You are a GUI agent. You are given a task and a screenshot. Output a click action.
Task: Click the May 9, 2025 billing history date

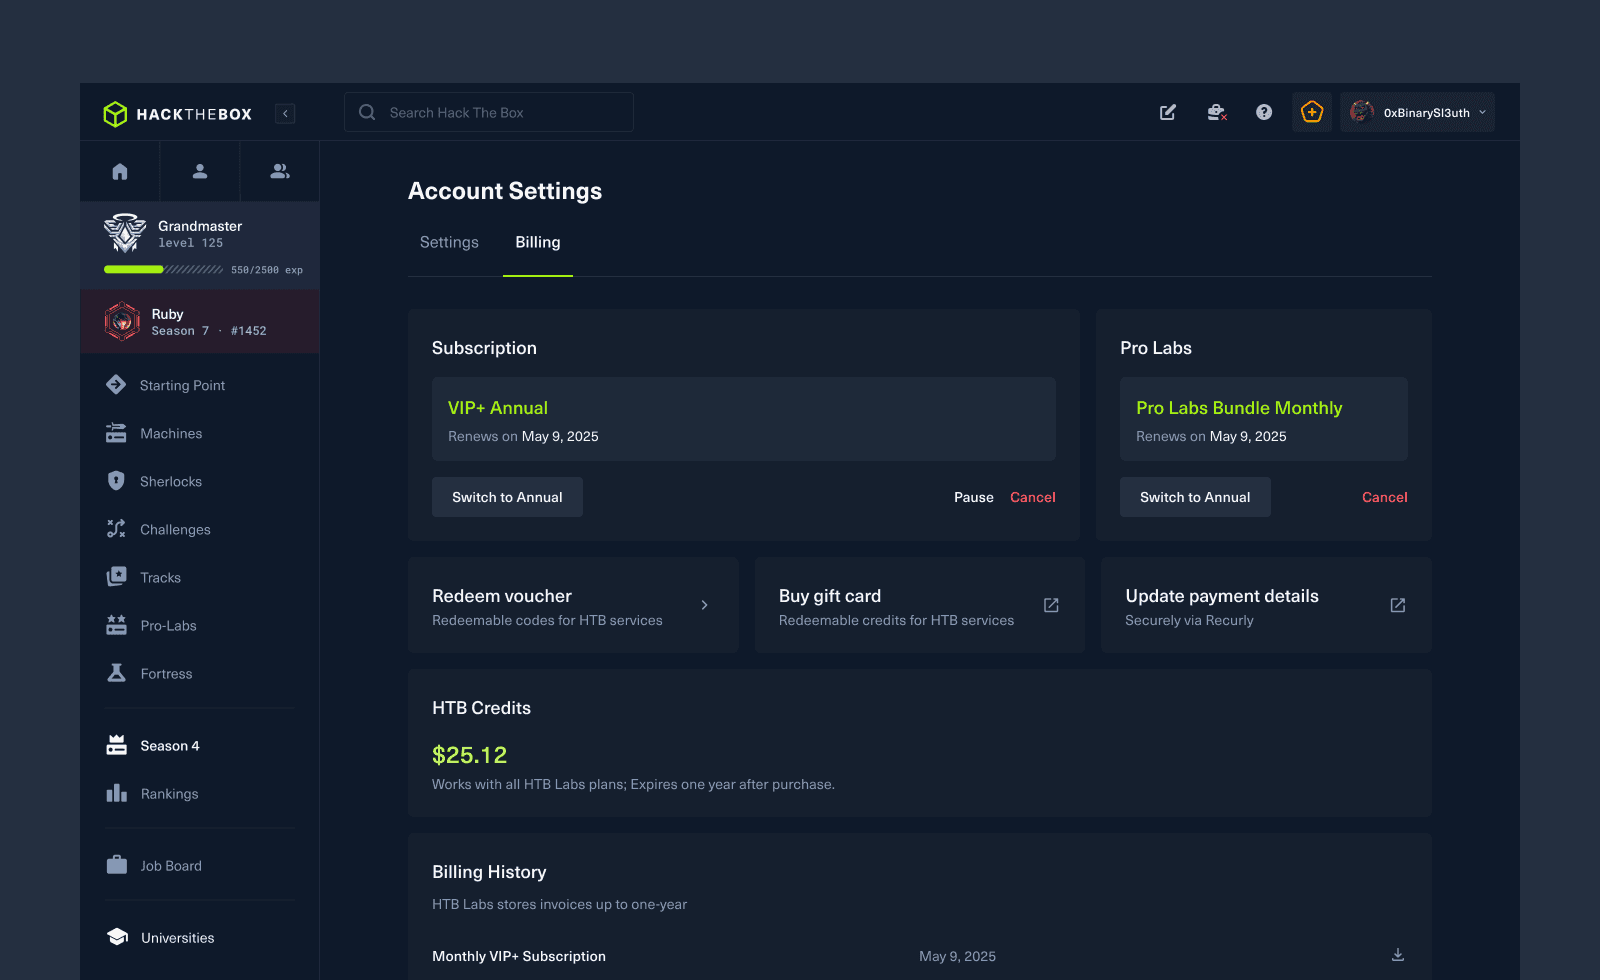coord(958,956)
